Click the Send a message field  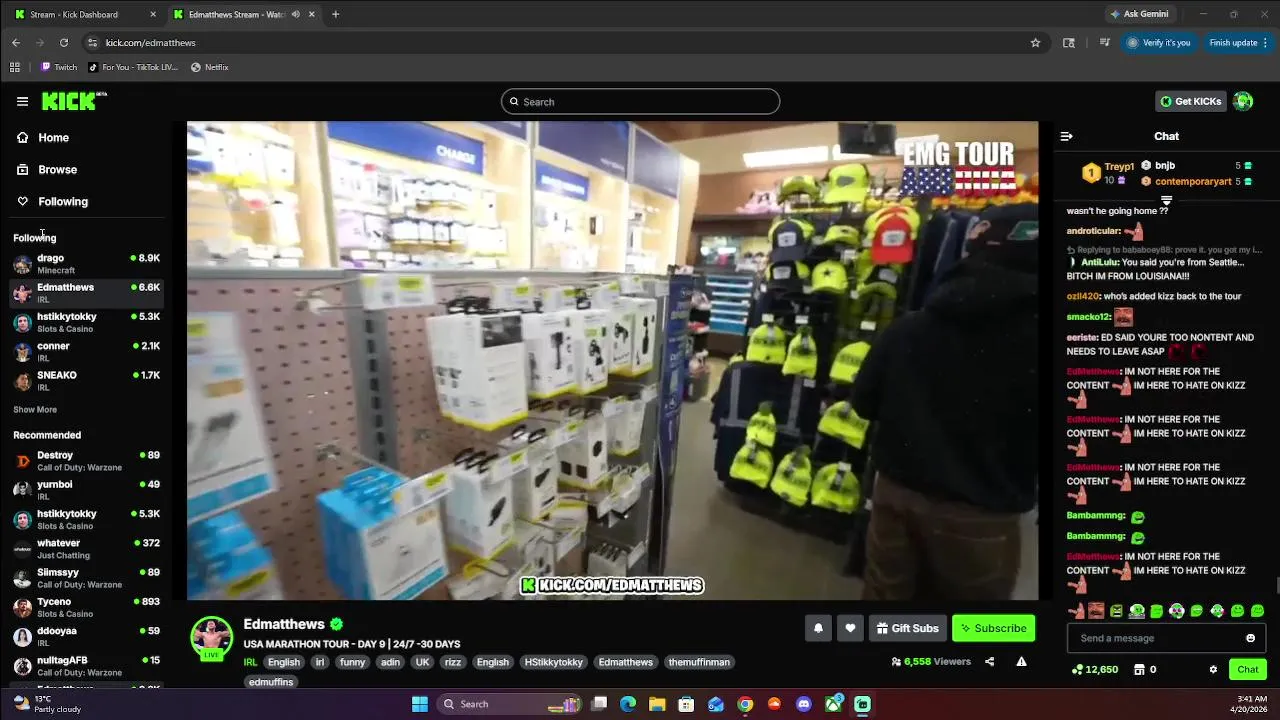1157,638
